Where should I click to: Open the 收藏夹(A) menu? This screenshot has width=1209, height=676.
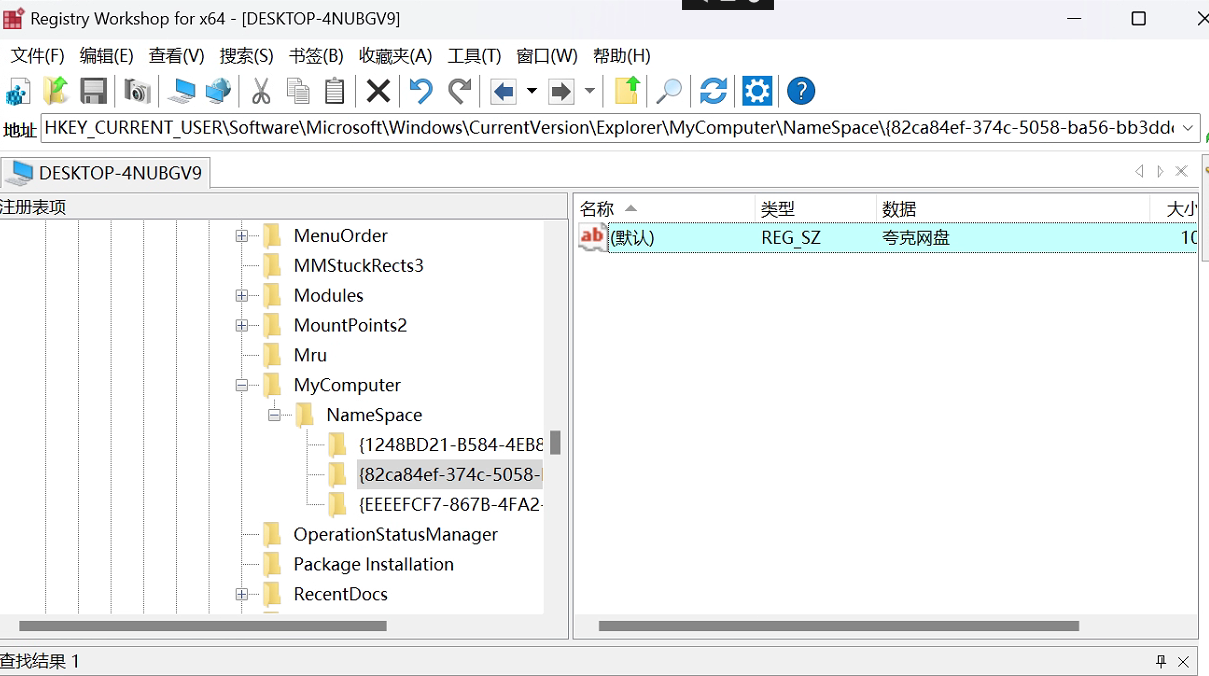(x=395, y=56)
